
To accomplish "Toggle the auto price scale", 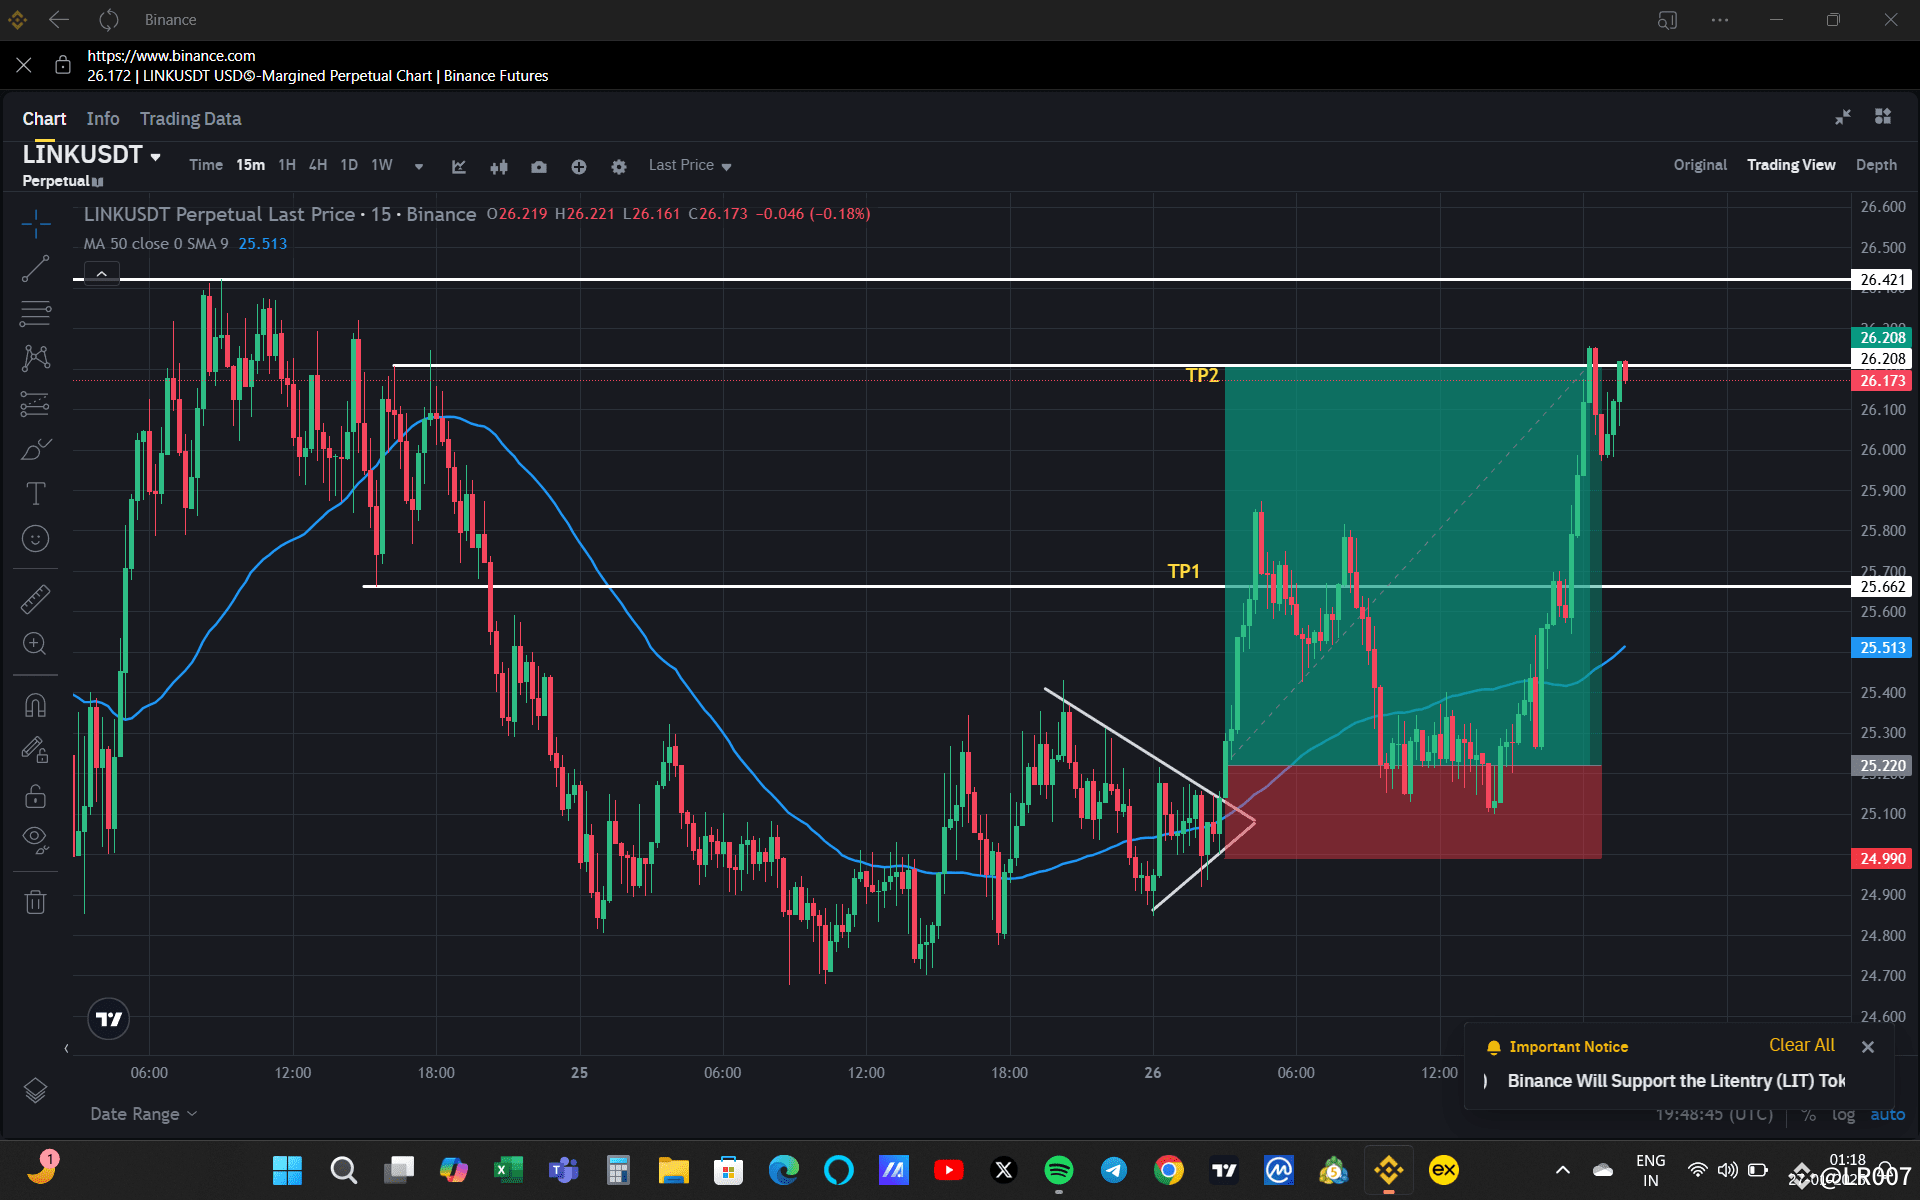I will (x=1888, y=1114).
